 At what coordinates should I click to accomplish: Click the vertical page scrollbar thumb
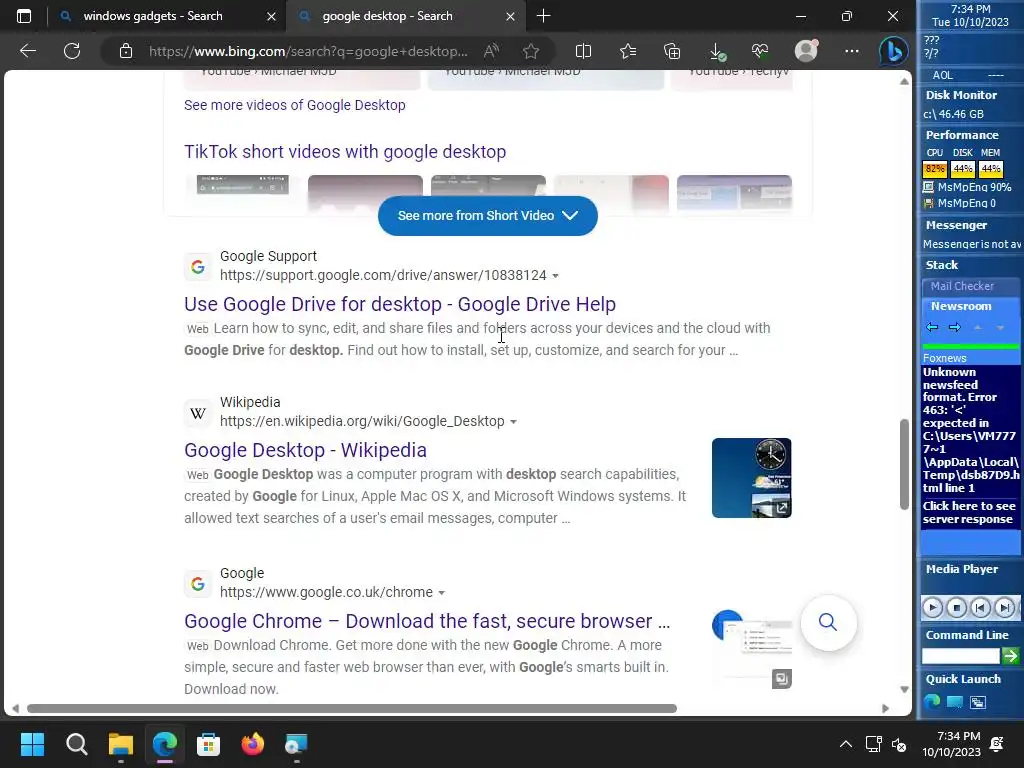tap(904, 464)
